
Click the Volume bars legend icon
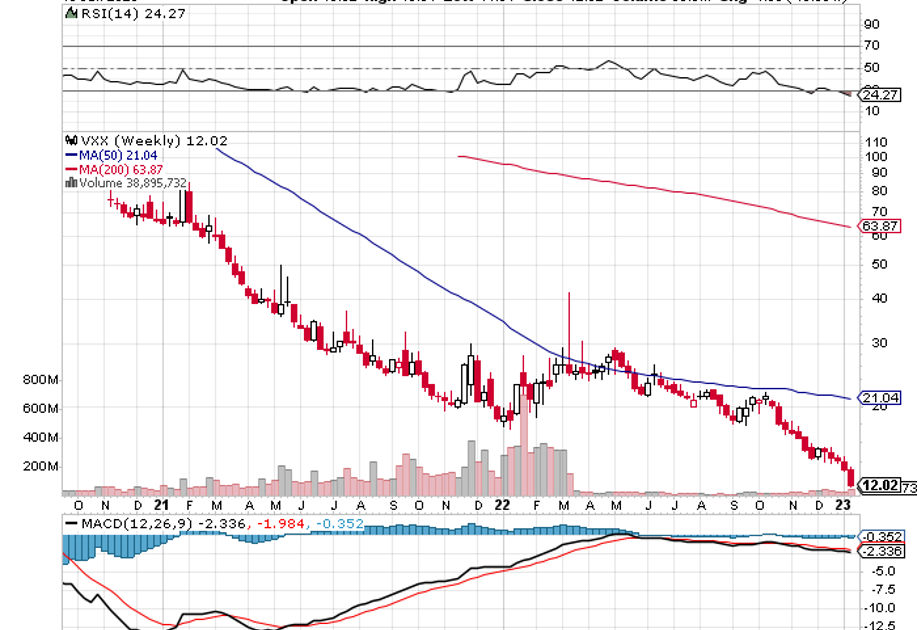70,183
